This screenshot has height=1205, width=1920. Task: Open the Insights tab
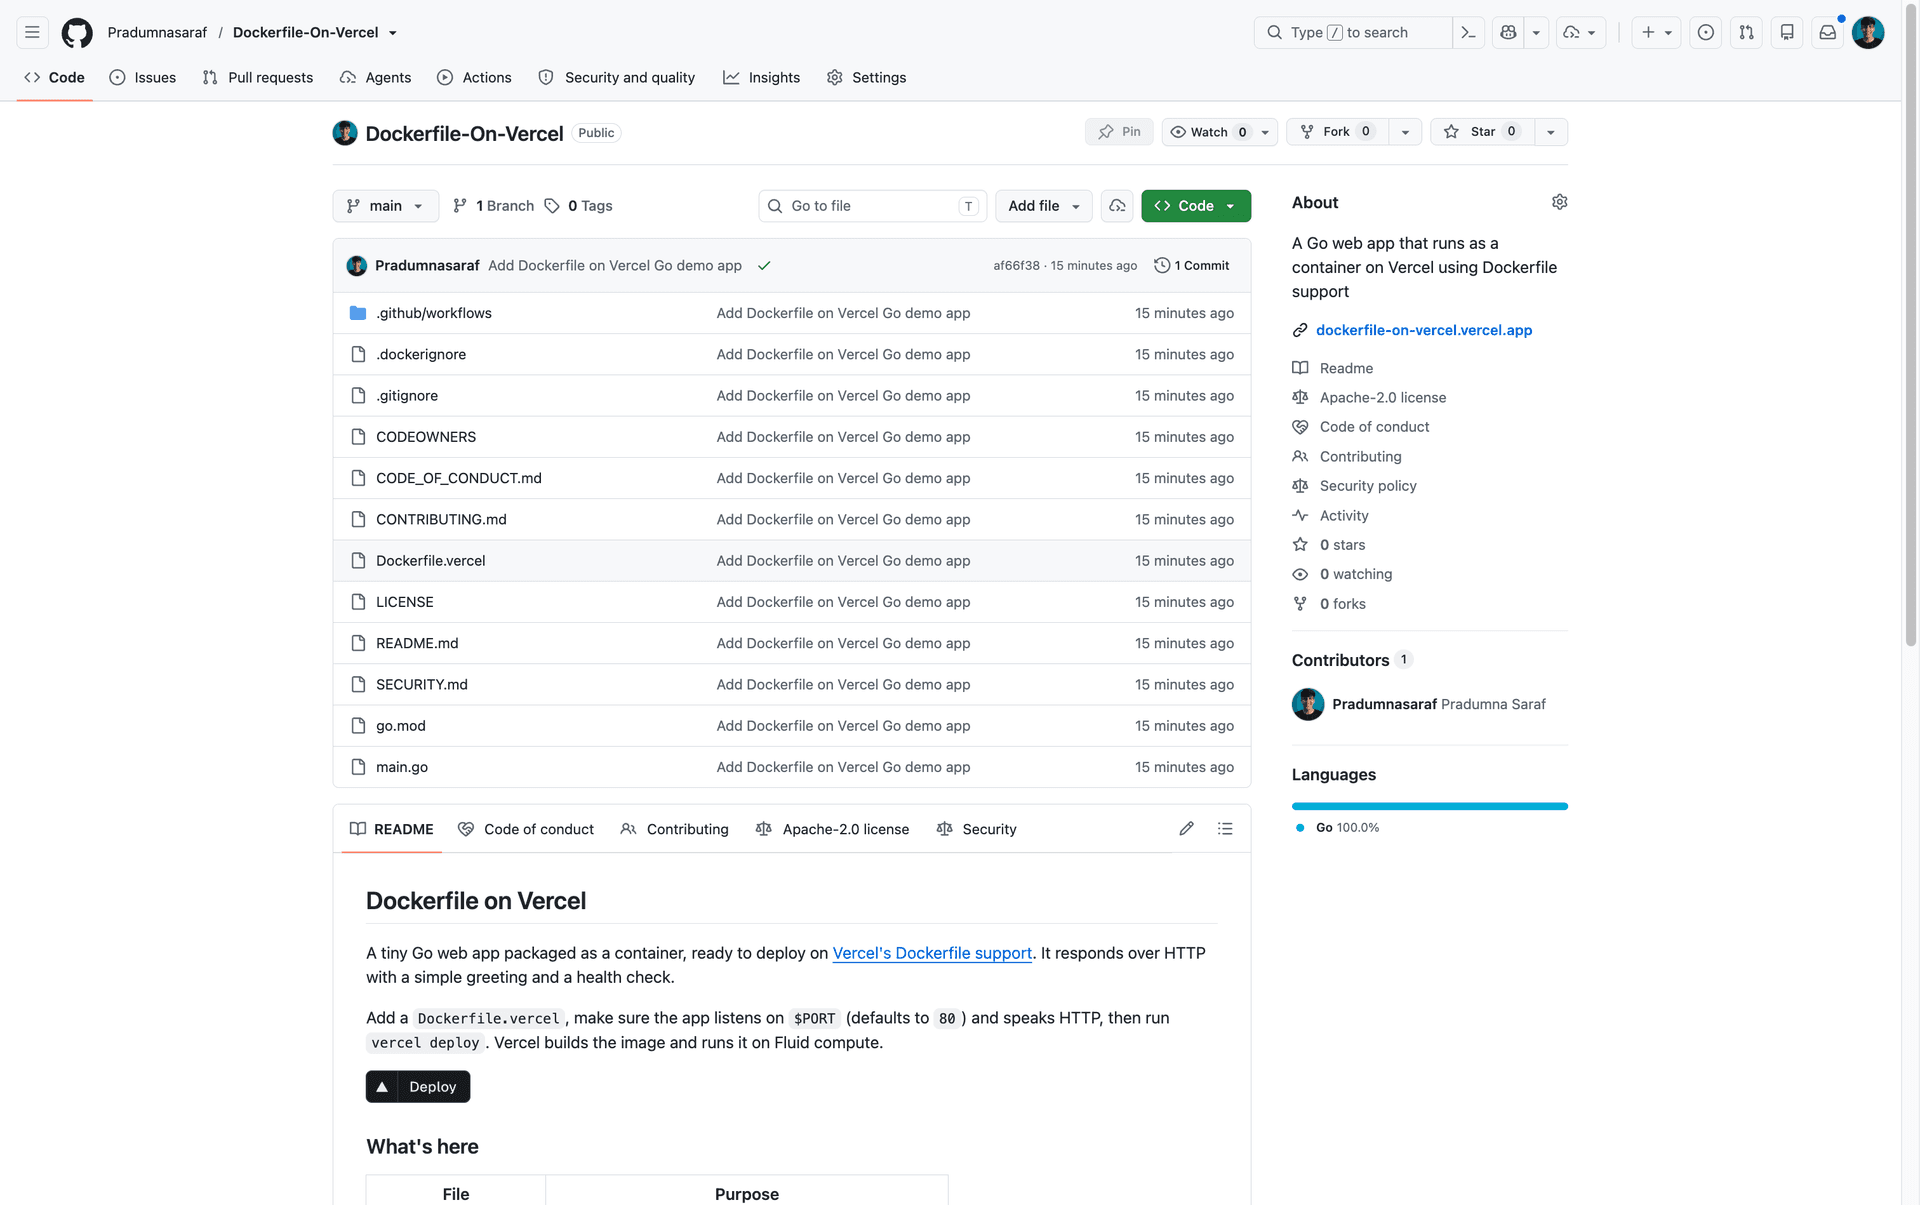[761, 77]
